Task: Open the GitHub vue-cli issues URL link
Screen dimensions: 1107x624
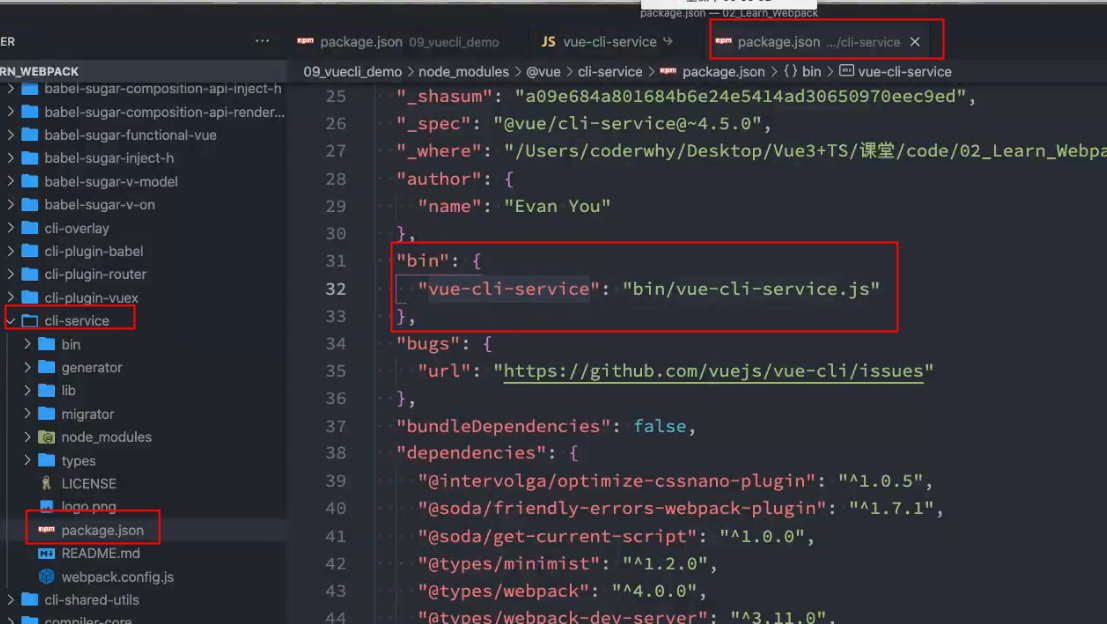Action: pos(713,371)
